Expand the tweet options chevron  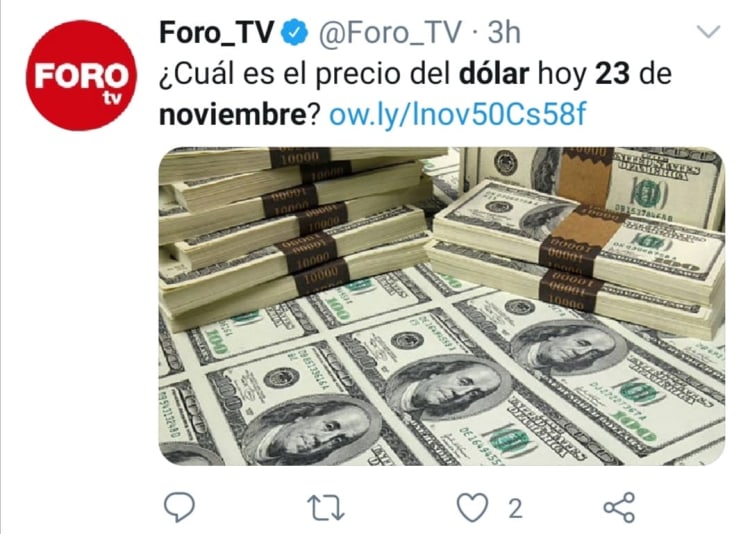(x=708, y=32)
